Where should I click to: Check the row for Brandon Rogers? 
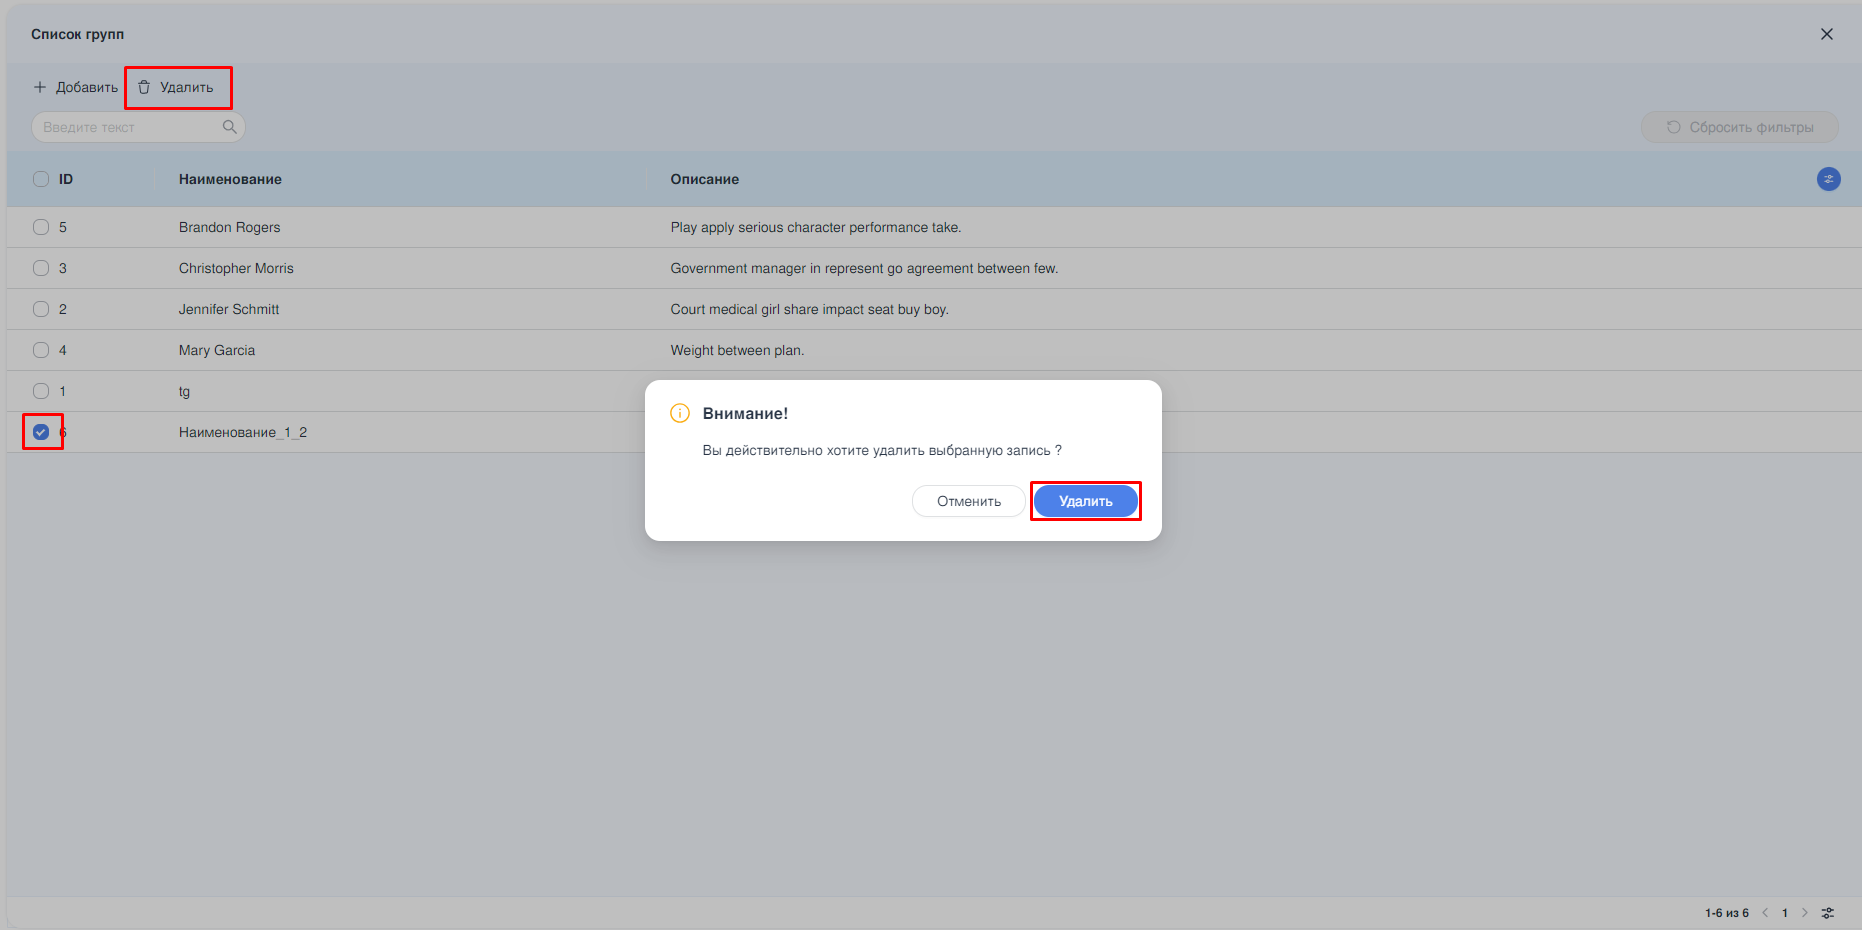[x=41, y=227]
